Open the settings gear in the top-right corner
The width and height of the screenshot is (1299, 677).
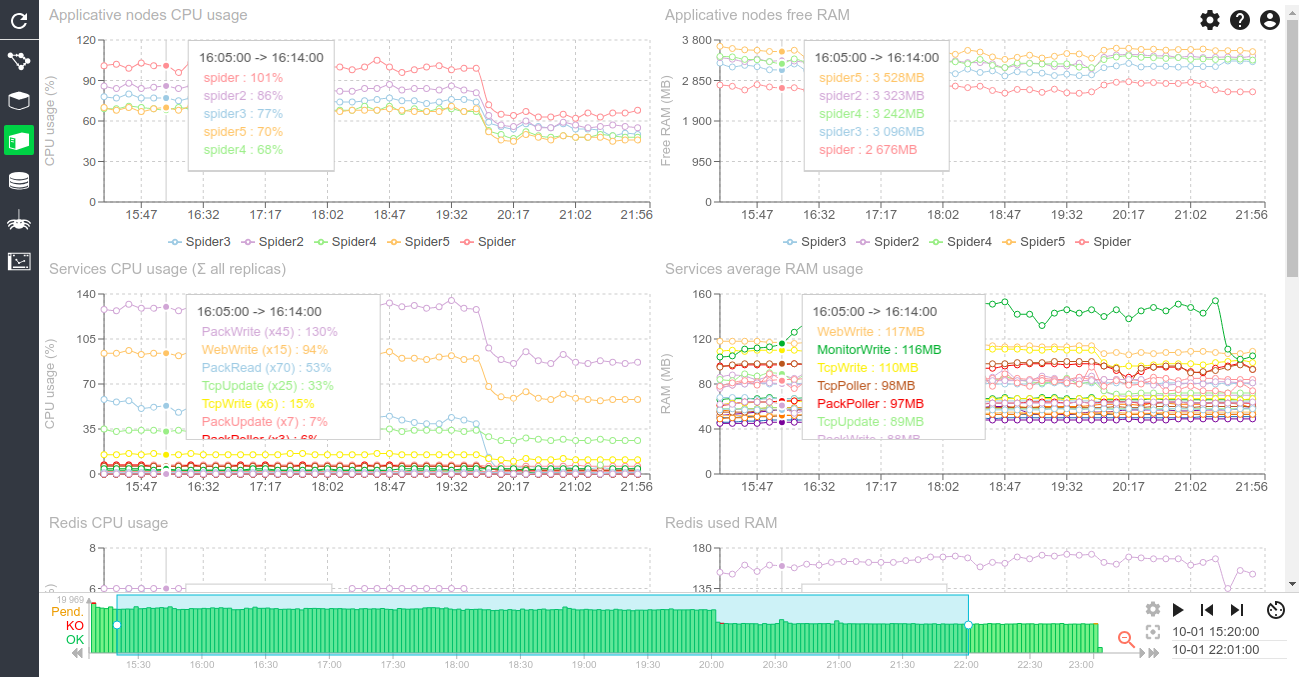(x=1210, y=19)
